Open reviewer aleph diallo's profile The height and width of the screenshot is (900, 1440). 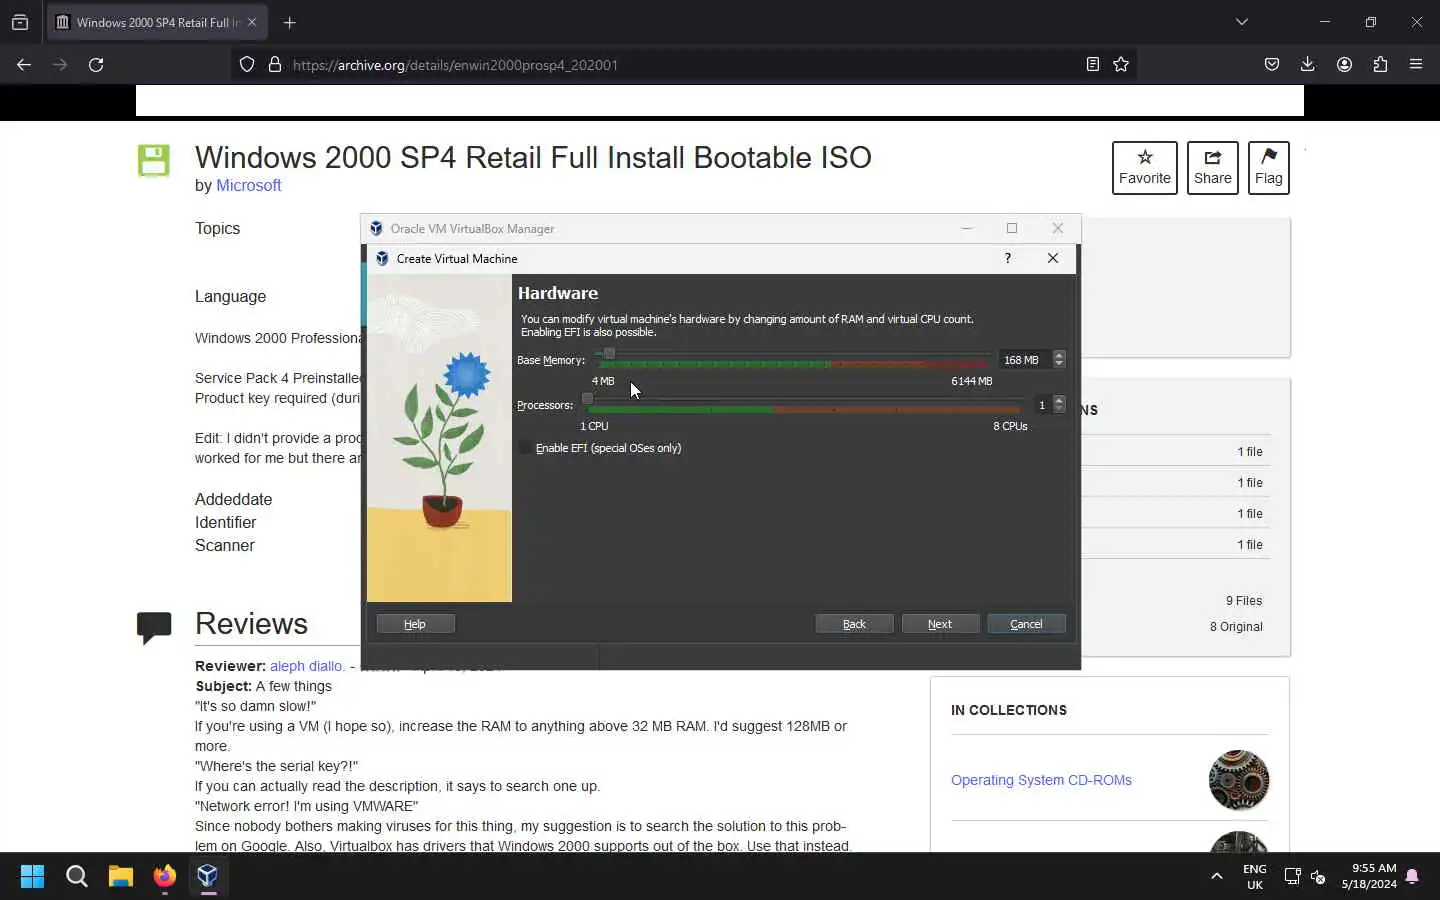click(305, 666)
